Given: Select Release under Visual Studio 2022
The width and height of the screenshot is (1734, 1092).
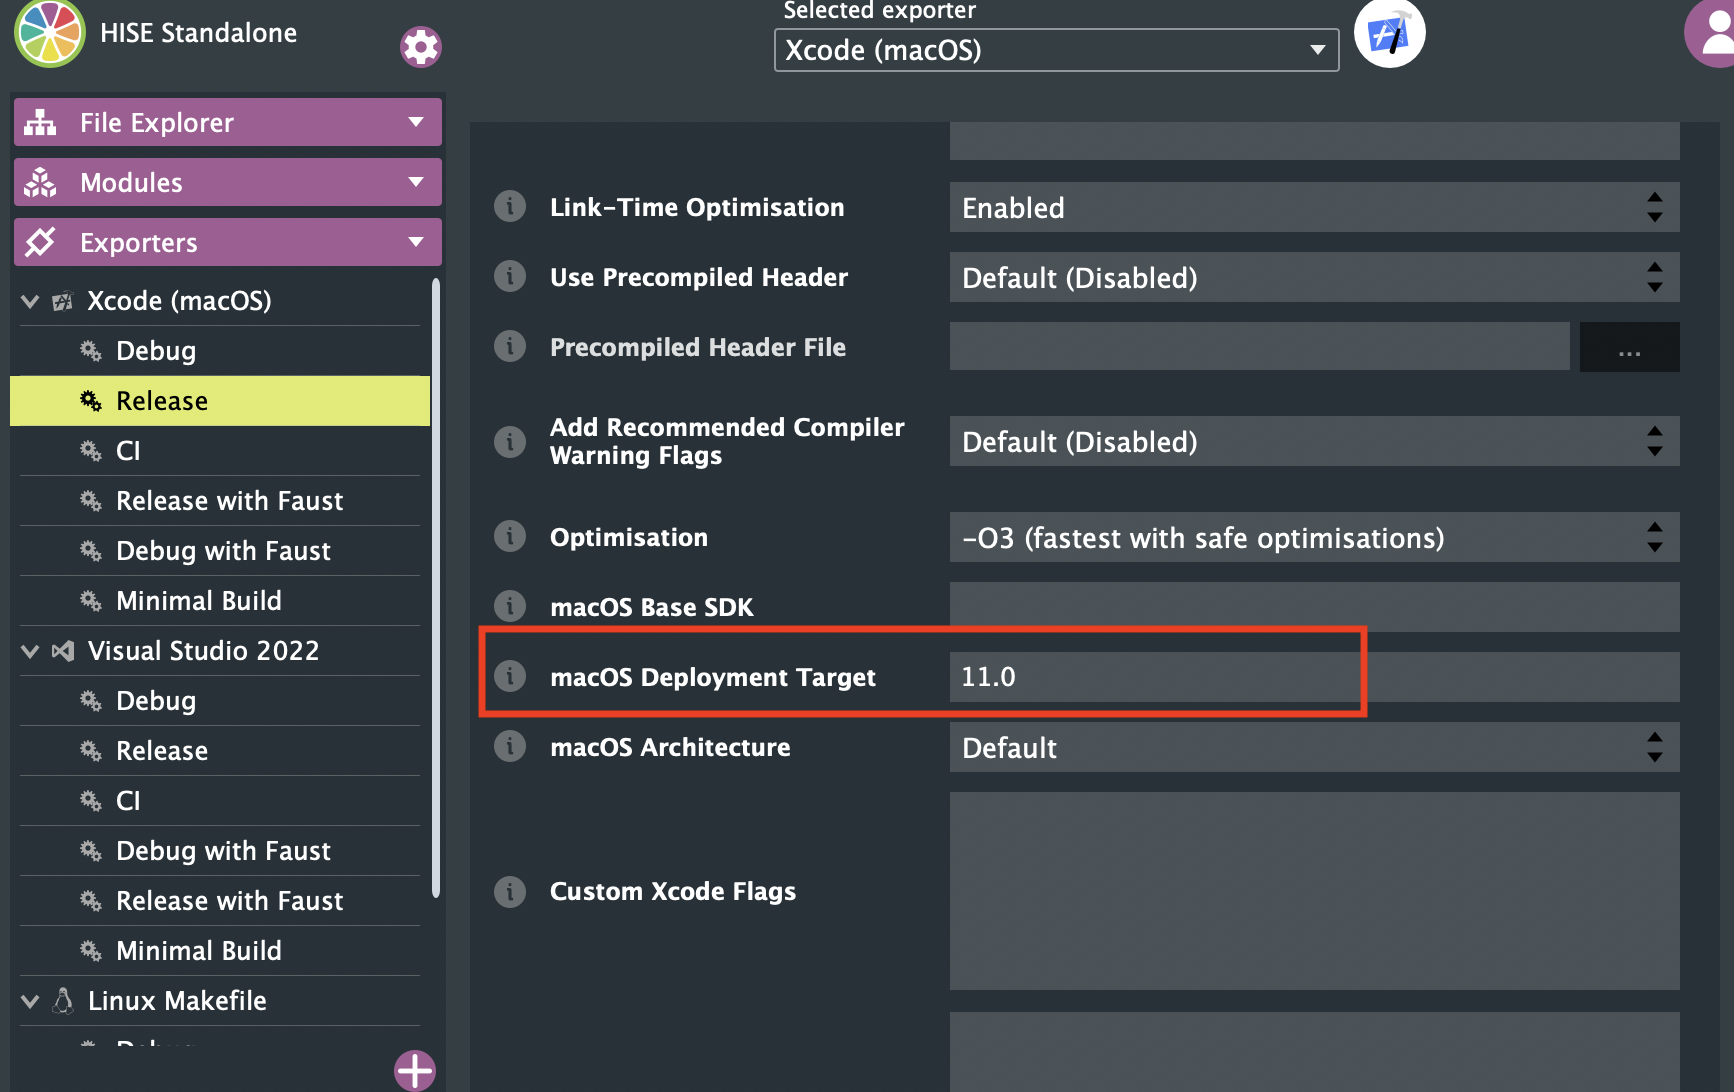Looking at the screenshot, I should (x=220, y=751).
